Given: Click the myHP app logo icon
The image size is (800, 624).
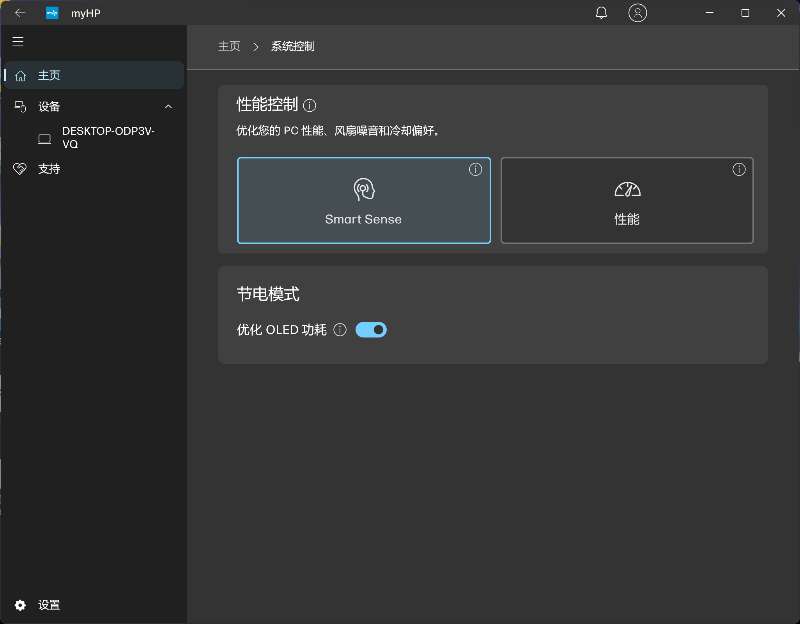Looking at the screenshot, I should (x=52, y=13).
